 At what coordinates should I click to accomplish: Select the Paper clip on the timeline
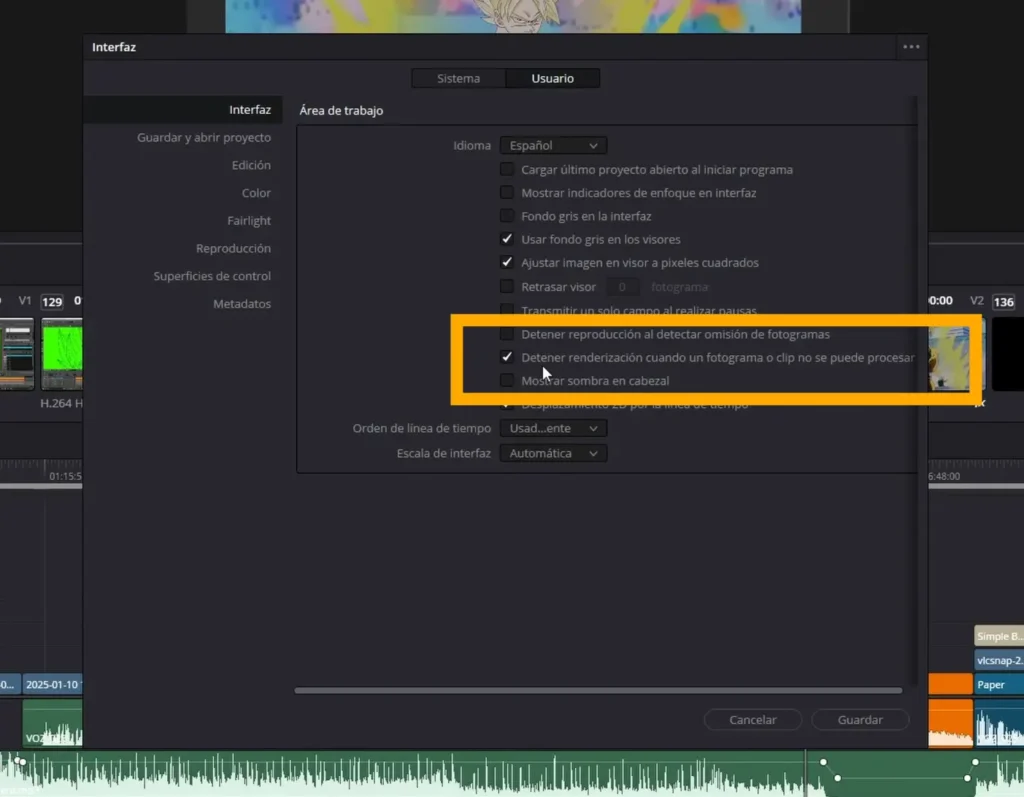pos(997,685)
